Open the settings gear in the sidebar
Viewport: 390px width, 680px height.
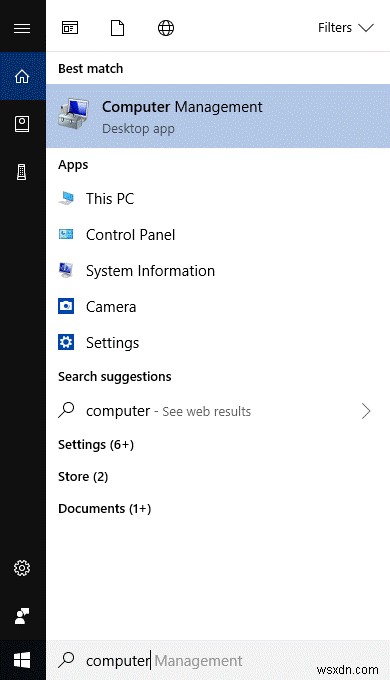[x=22, y=568]
